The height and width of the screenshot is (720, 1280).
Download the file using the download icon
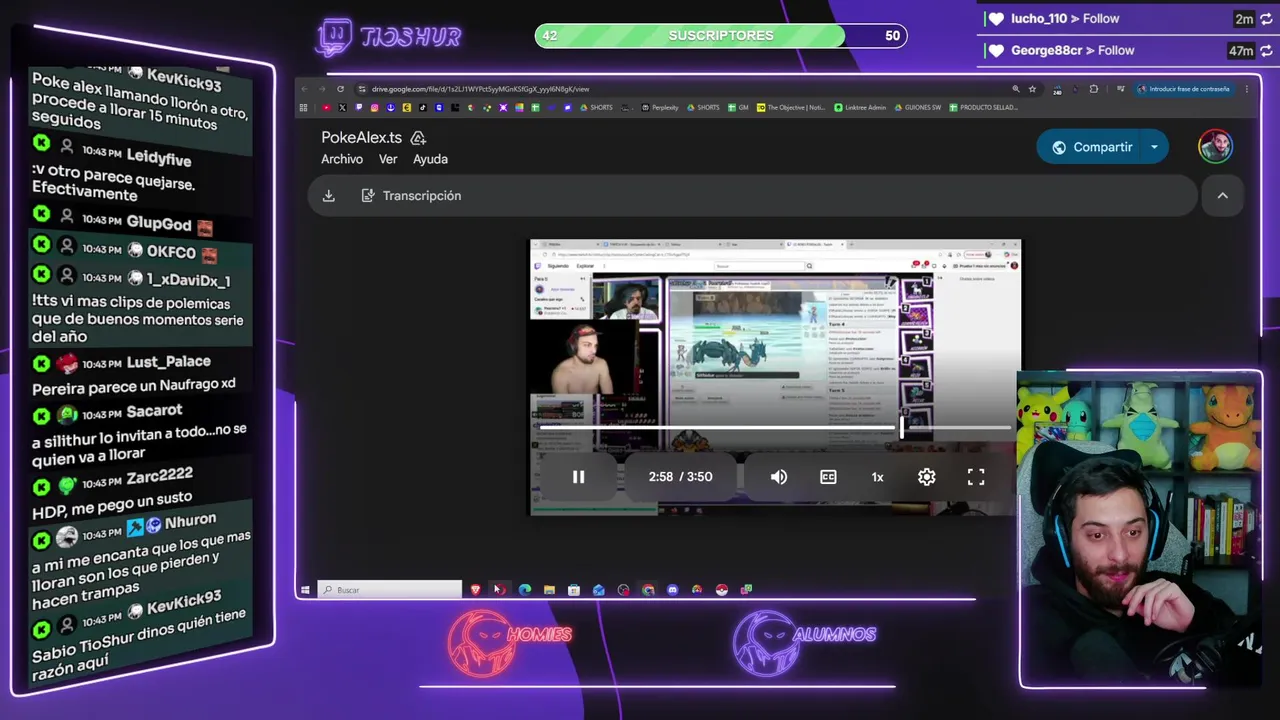click(x=328, y=196)
